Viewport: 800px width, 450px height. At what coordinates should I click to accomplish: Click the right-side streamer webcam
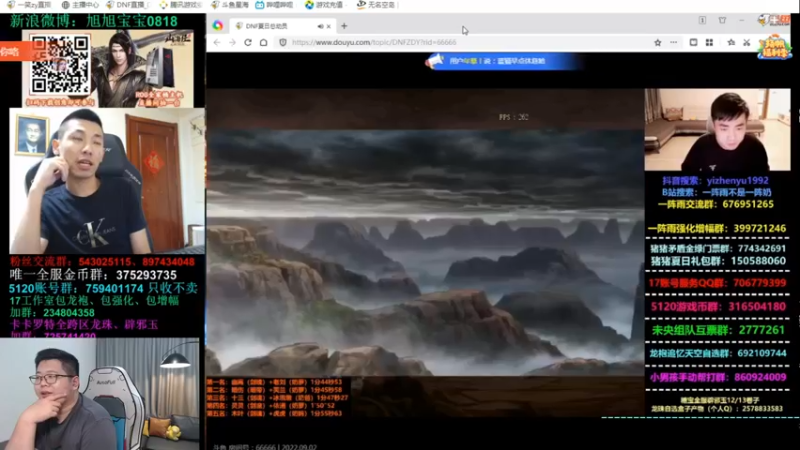click(717, 130)
